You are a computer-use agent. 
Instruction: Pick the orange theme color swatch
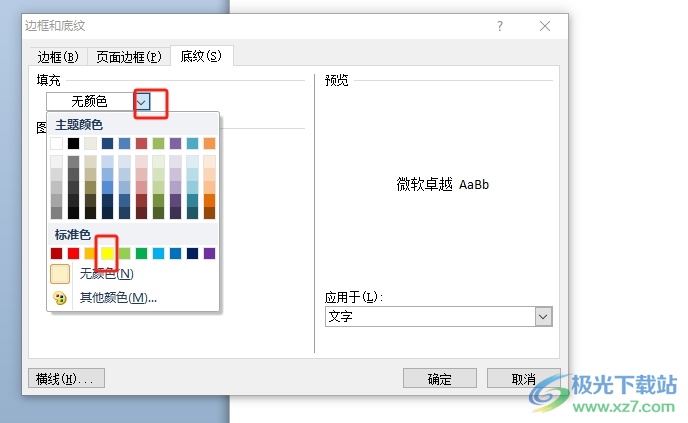209,143
